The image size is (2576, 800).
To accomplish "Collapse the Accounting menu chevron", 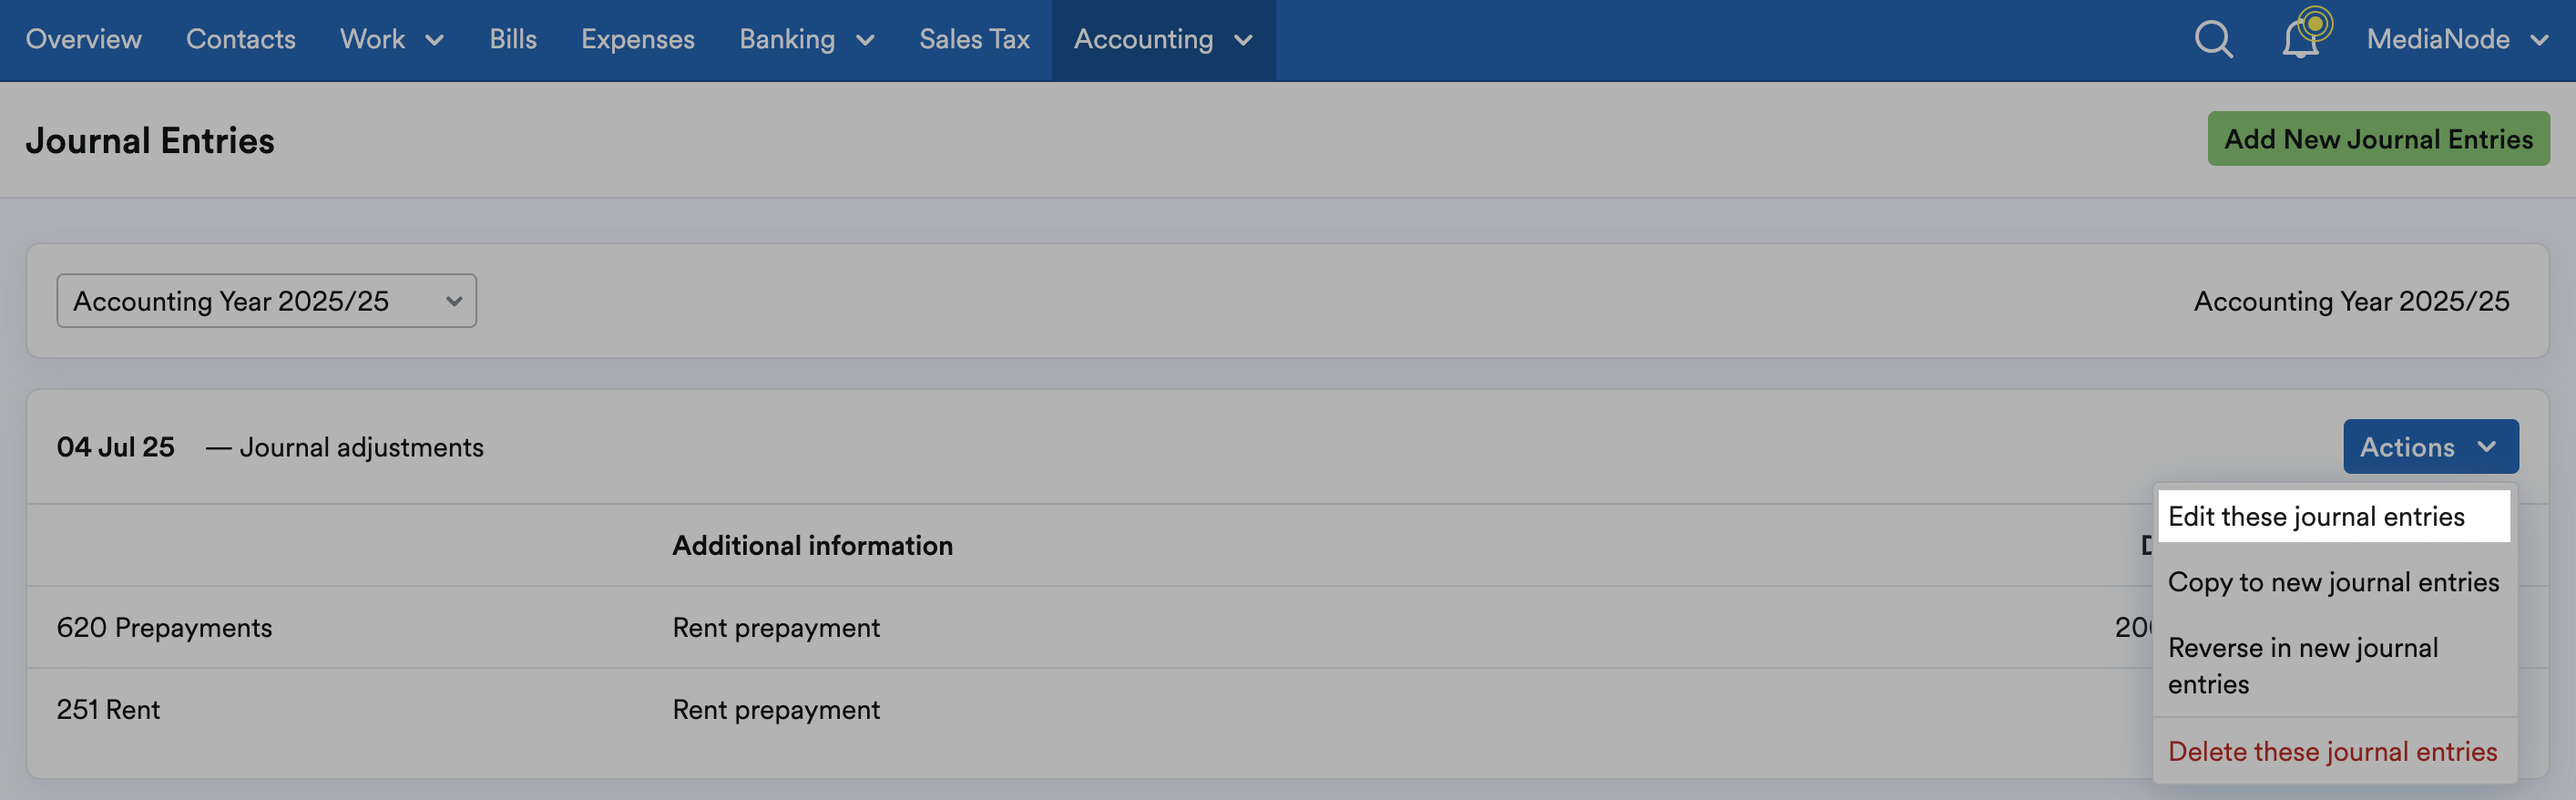I will point(1243,42).
